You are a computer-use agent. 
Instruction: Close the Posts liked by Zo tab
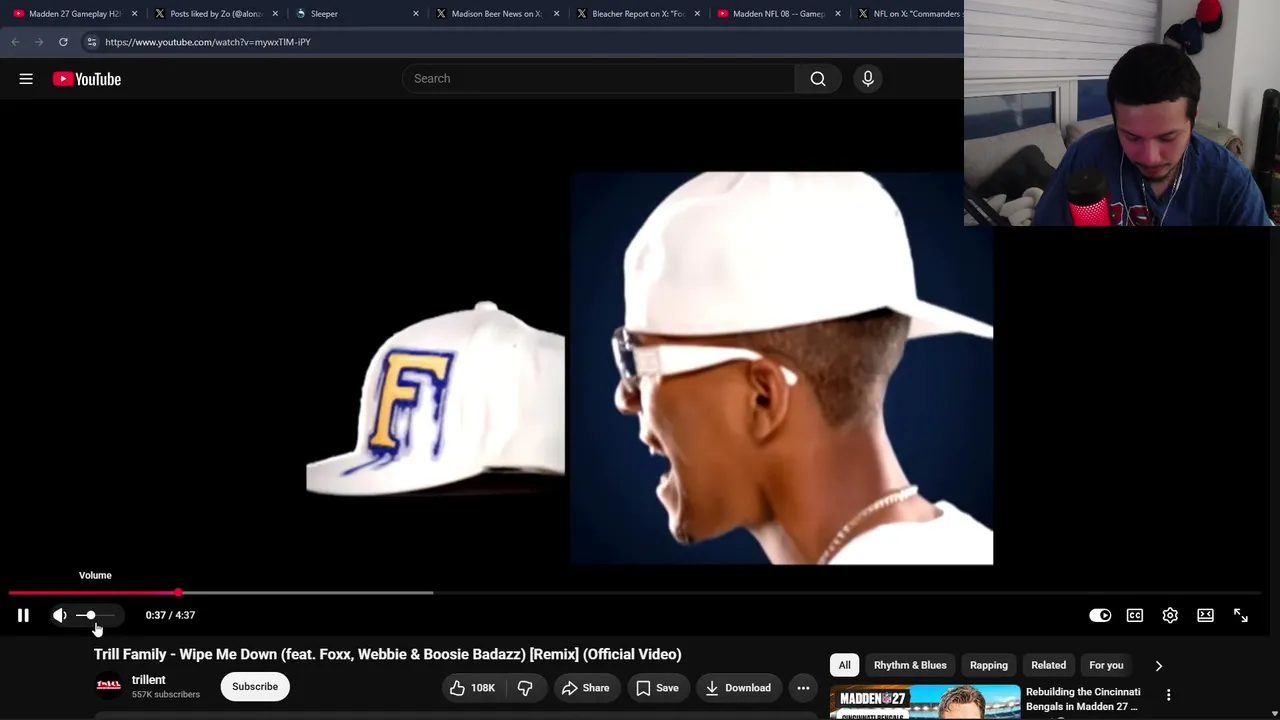tap(275, 14)
